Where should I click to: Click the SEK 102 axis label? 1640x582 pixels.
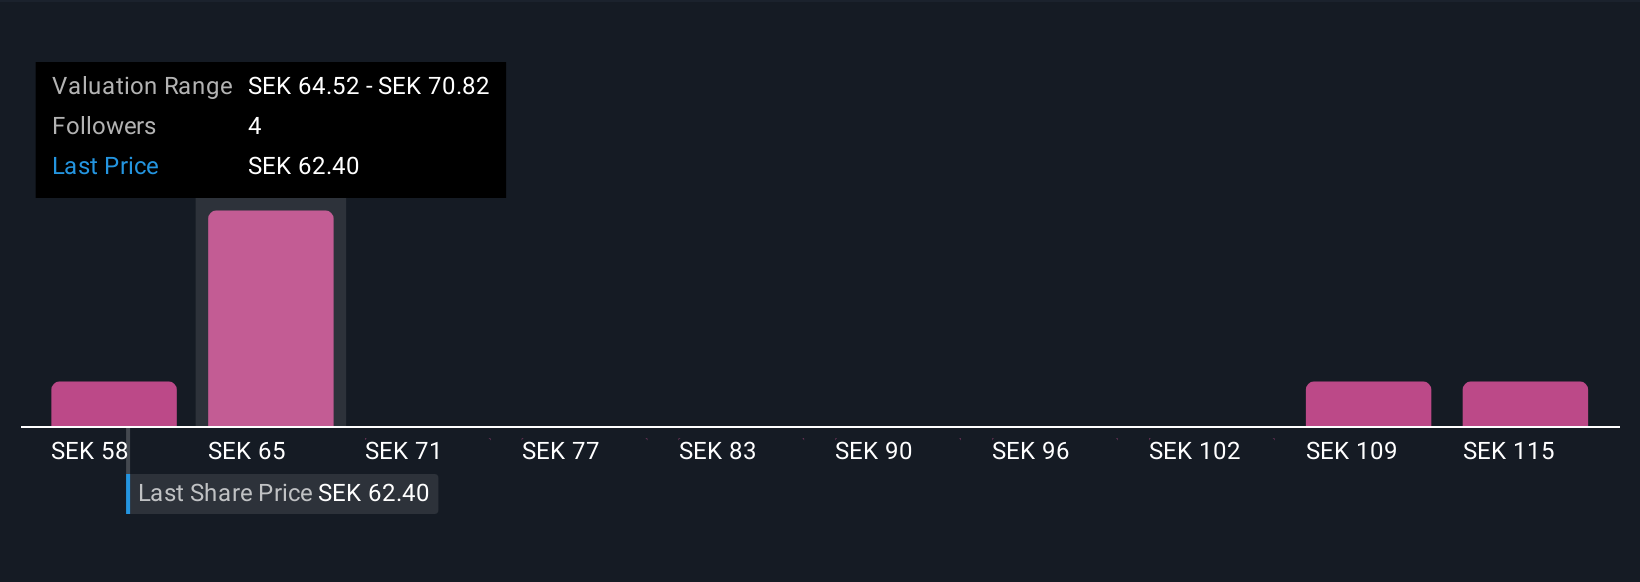[1195, 451]
